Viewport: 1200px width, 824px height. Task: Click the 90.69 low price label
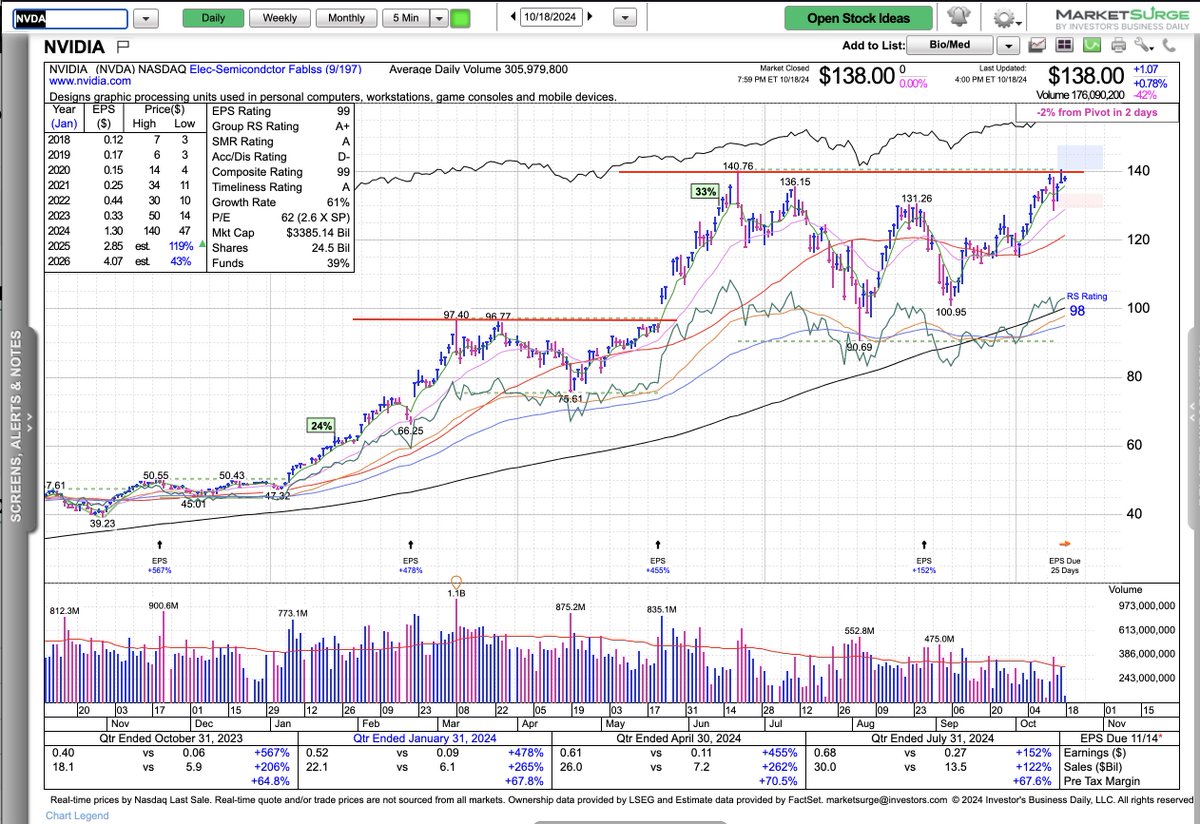coord(859,346)
